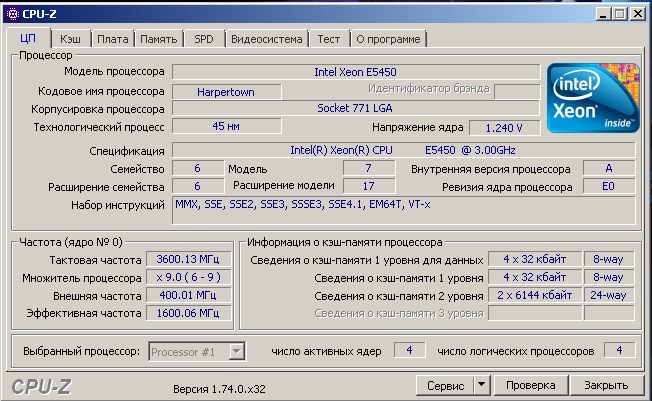Click the Набор инструкций label
652x401 pixels.
(x=118, y=205)
